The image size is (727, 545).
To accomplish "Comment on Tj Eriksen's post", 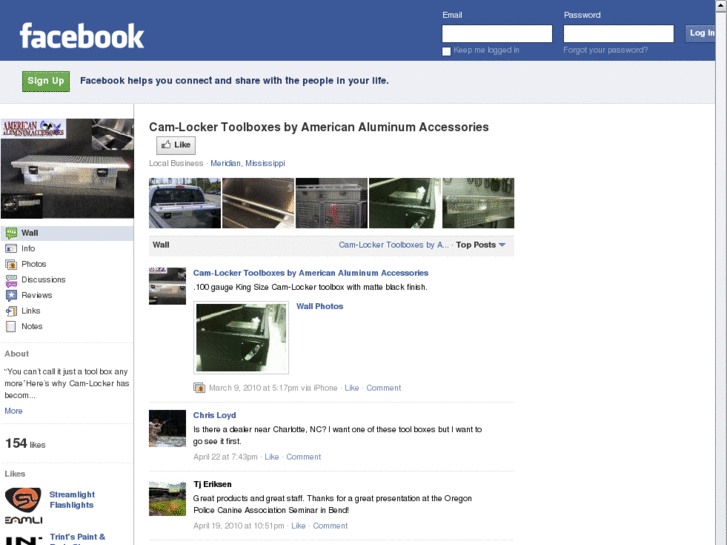I will 330,526.
